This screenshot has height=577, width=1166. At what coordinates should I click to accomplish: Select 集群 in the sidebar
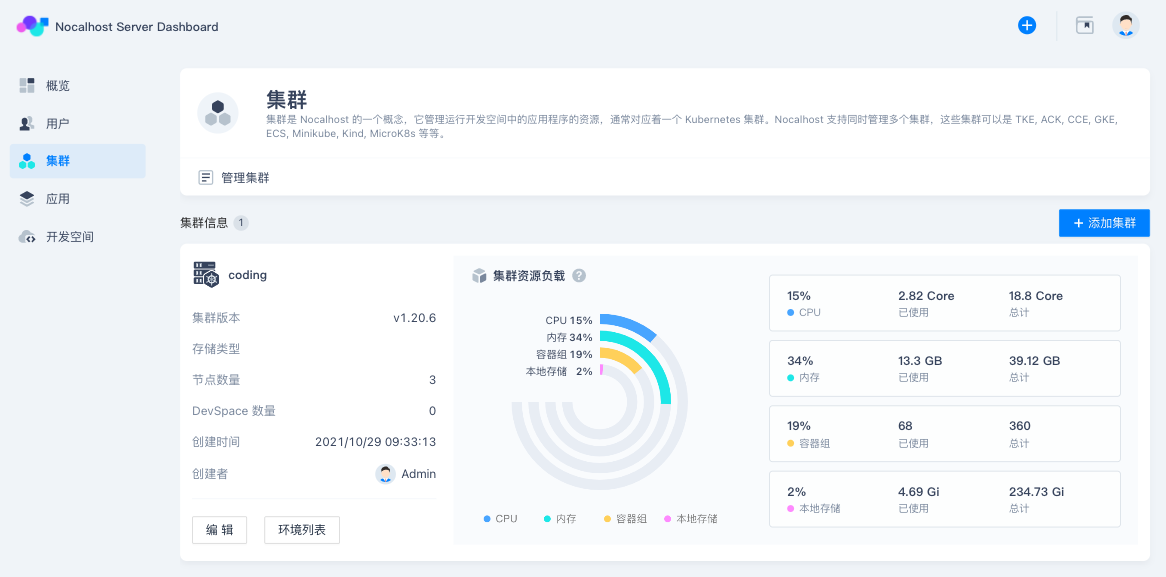[x=77, y=161]
